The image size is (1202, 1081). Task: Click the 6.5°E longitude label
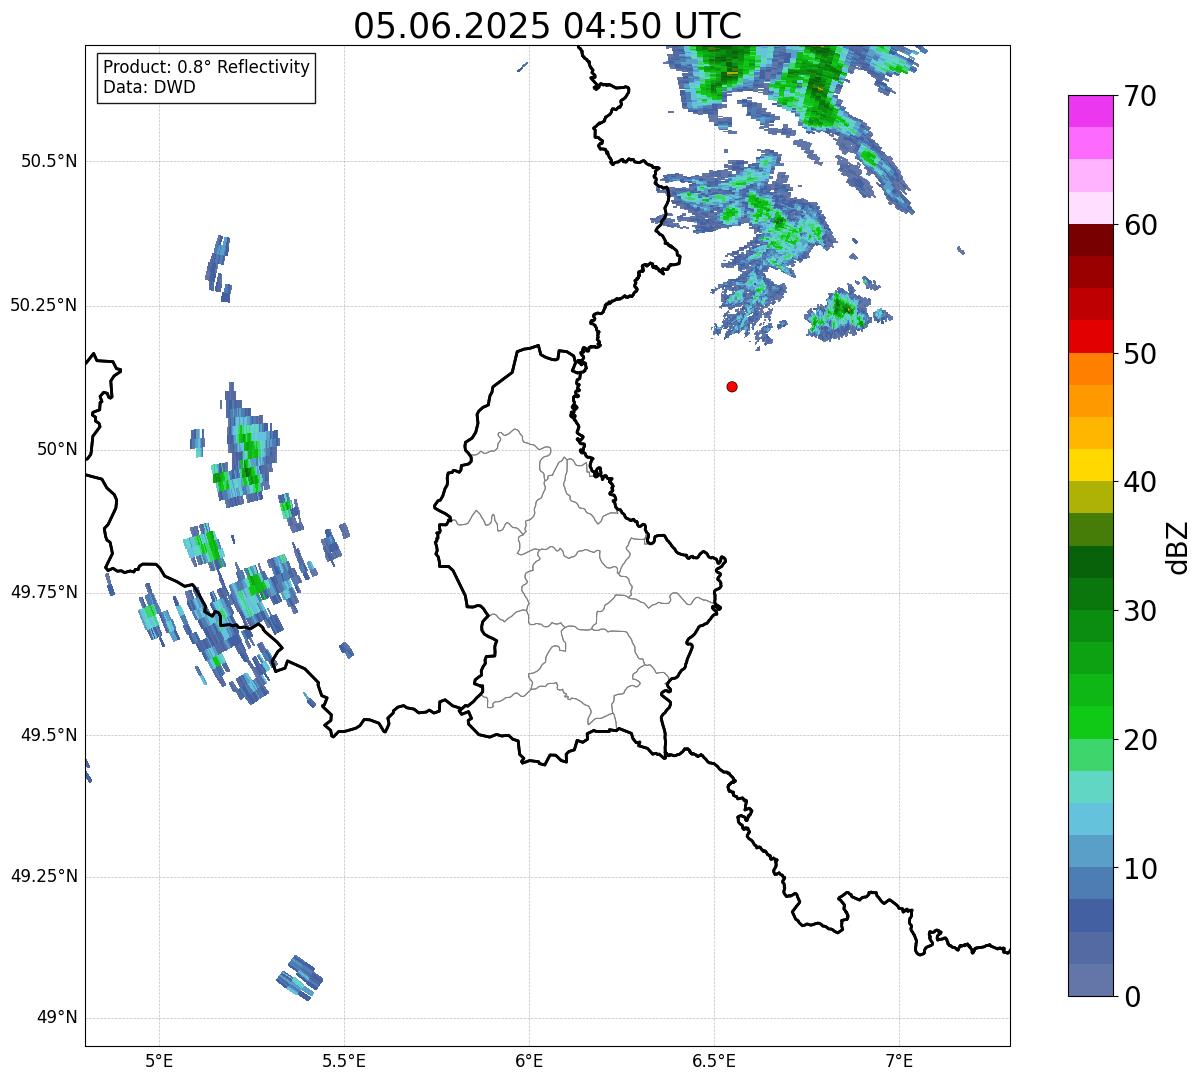[x=714, y=1060]
